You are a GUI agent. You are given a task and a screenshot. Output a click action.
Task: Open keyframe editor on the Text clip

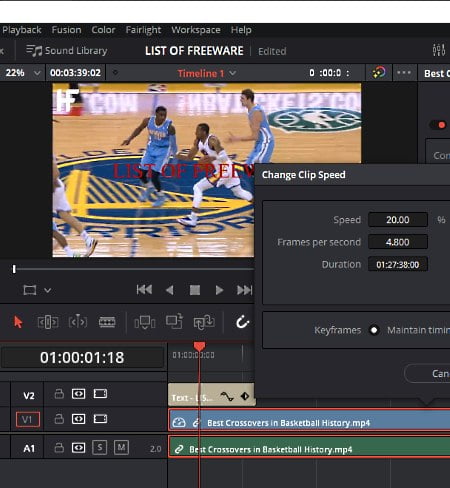245,396
